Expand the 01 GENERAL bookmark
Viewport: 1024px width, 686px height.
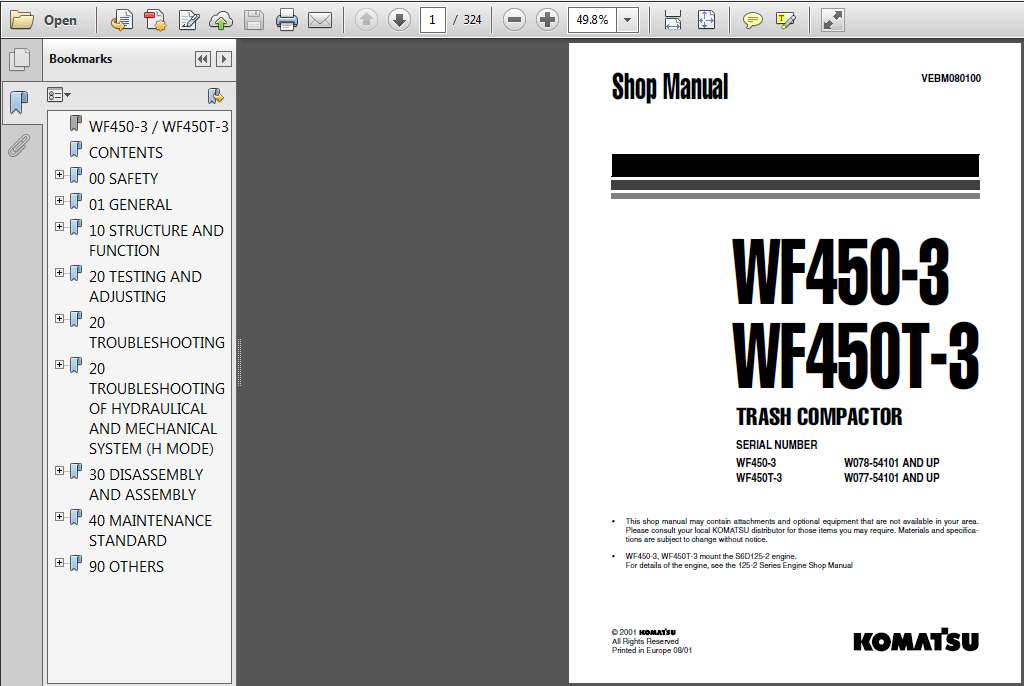pos(59,201)
